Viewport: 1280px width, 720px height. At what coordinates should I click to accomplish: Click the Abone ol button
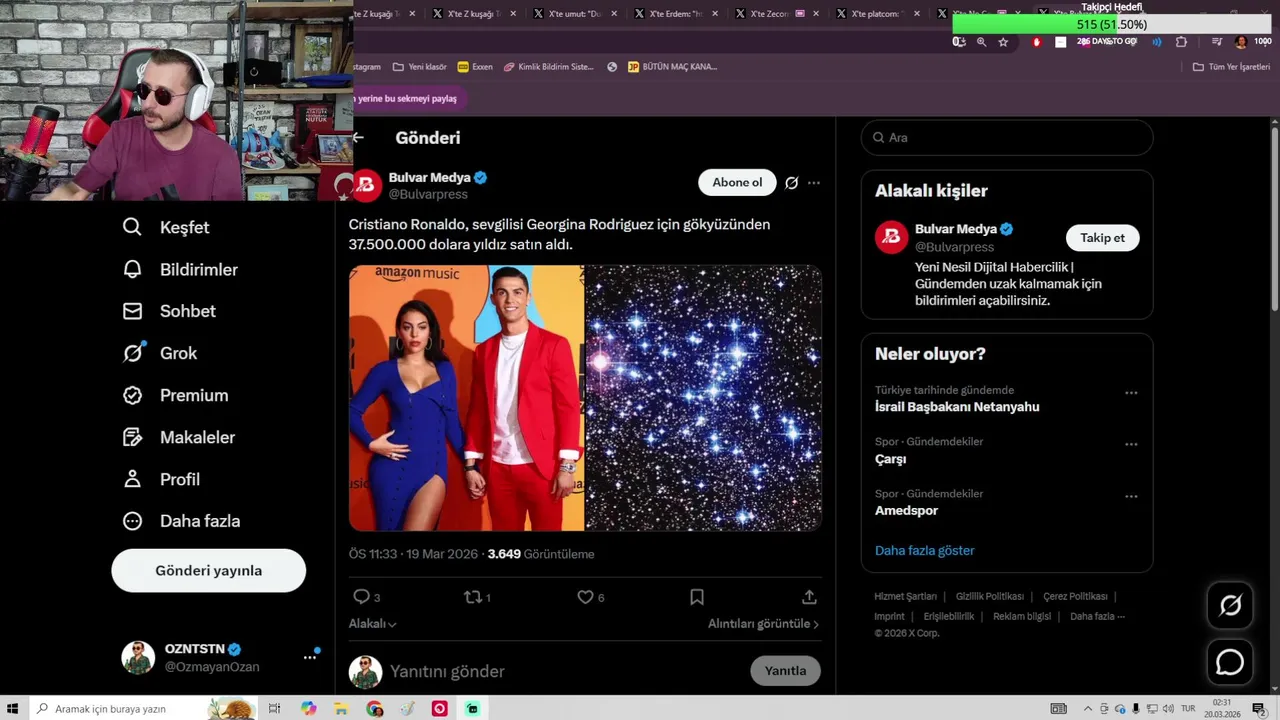click(x=737, y=182)
